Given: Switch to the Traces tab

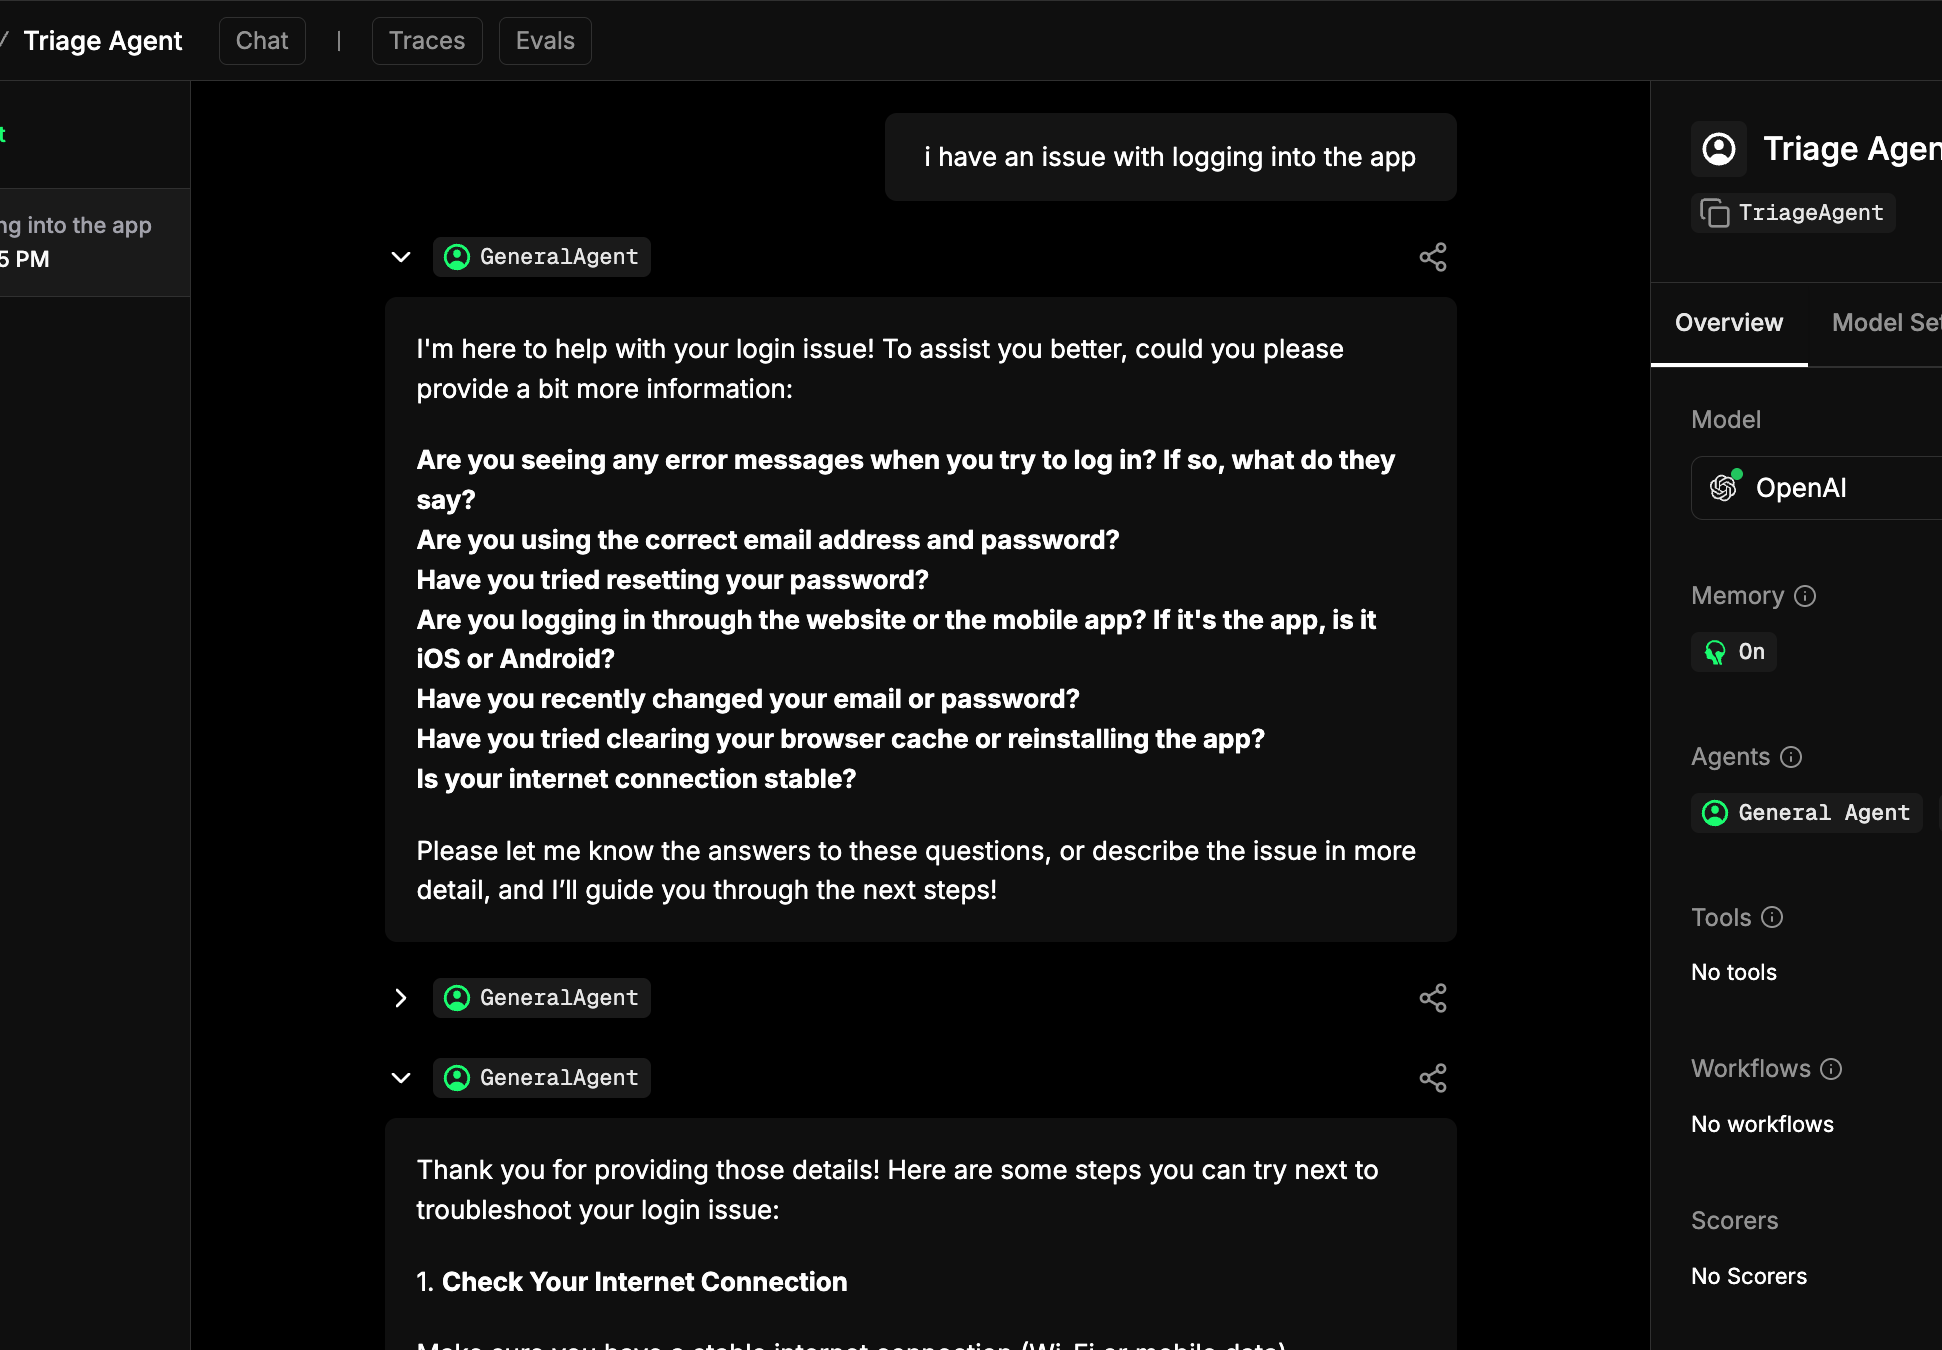Looking at the screenshot, I should pyautogui.click(x=426, y=40).
